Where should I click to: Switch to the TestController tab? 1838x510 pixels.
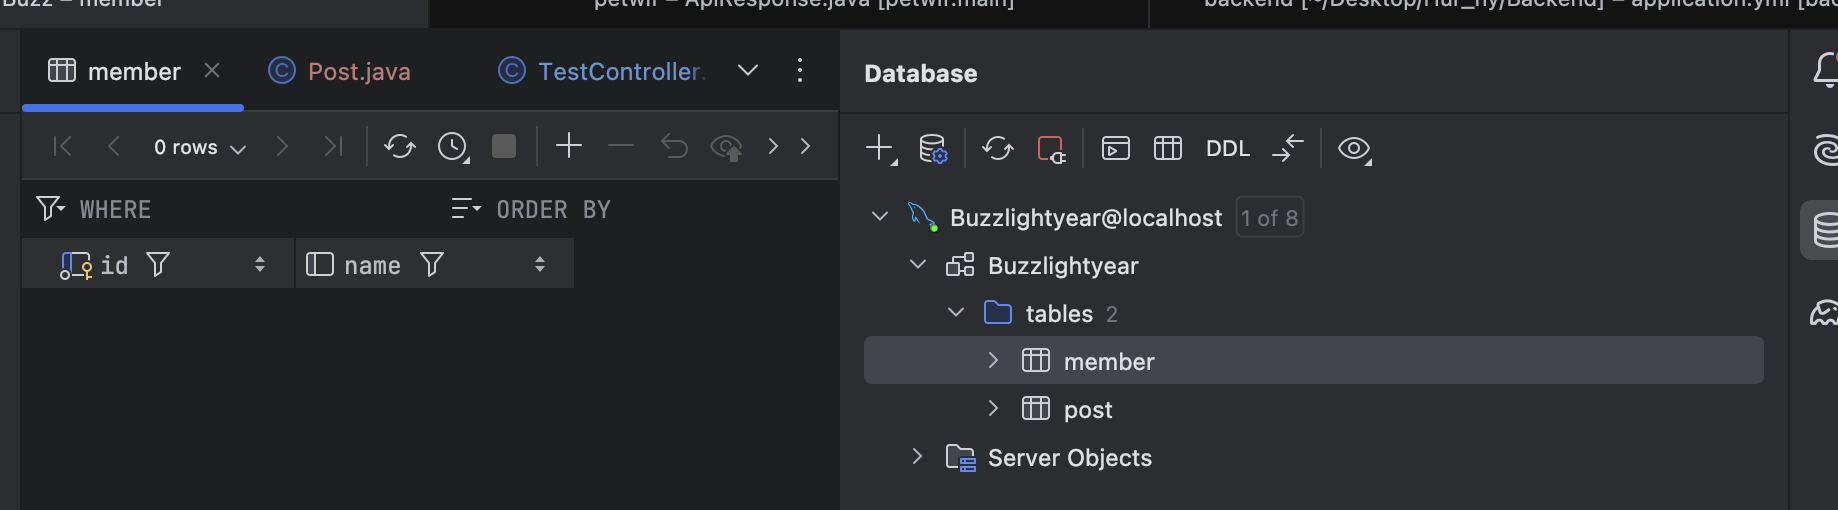coord(618,71)
